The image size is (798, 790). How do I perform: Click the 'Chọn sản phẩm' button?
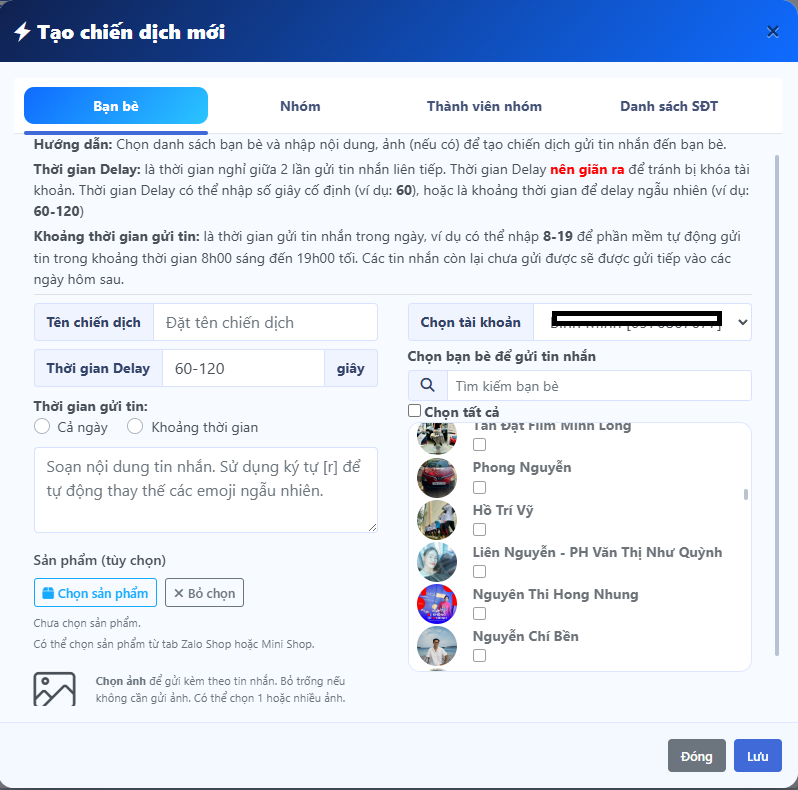point(95,593)
